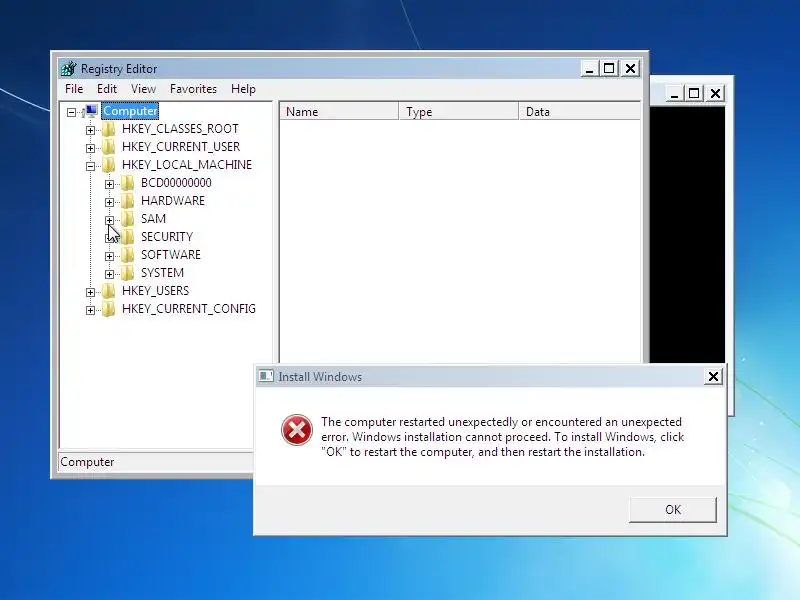800x600 pixels.
Task: Select the BCD00000000 label
Action: click(176, 183)
